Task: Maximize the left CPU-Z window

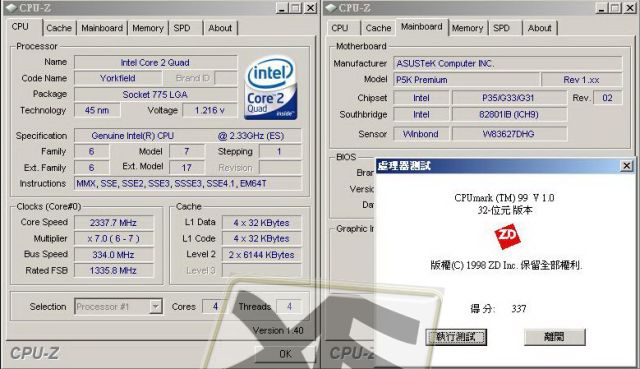Action: pos(296,8)
